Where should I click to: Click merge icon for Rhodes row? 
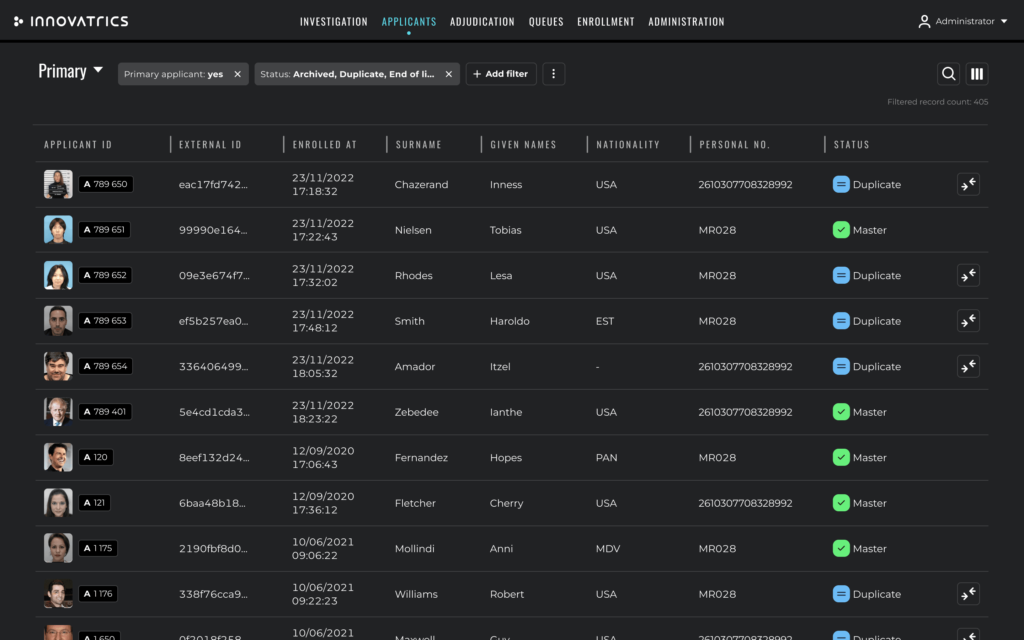[968, 275]
